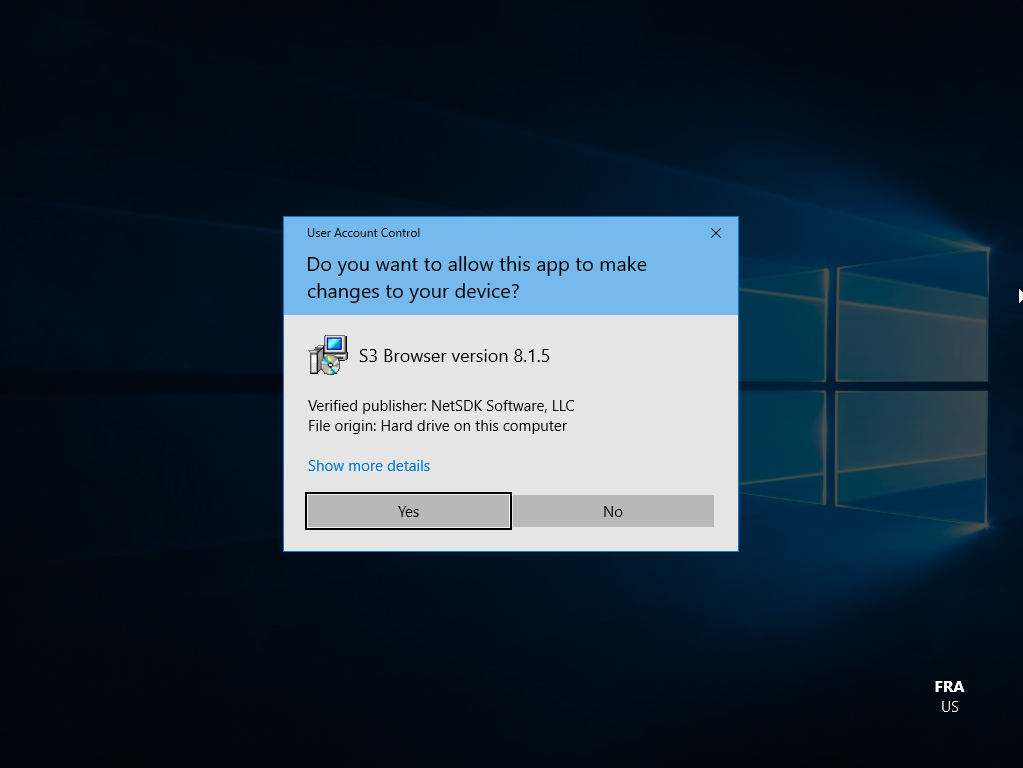Image resolution: width=1023 pixels, height=768 pixels.
Task: Click 'File origin: Hard drive on this computer'
Action: (x=437, y=426)
